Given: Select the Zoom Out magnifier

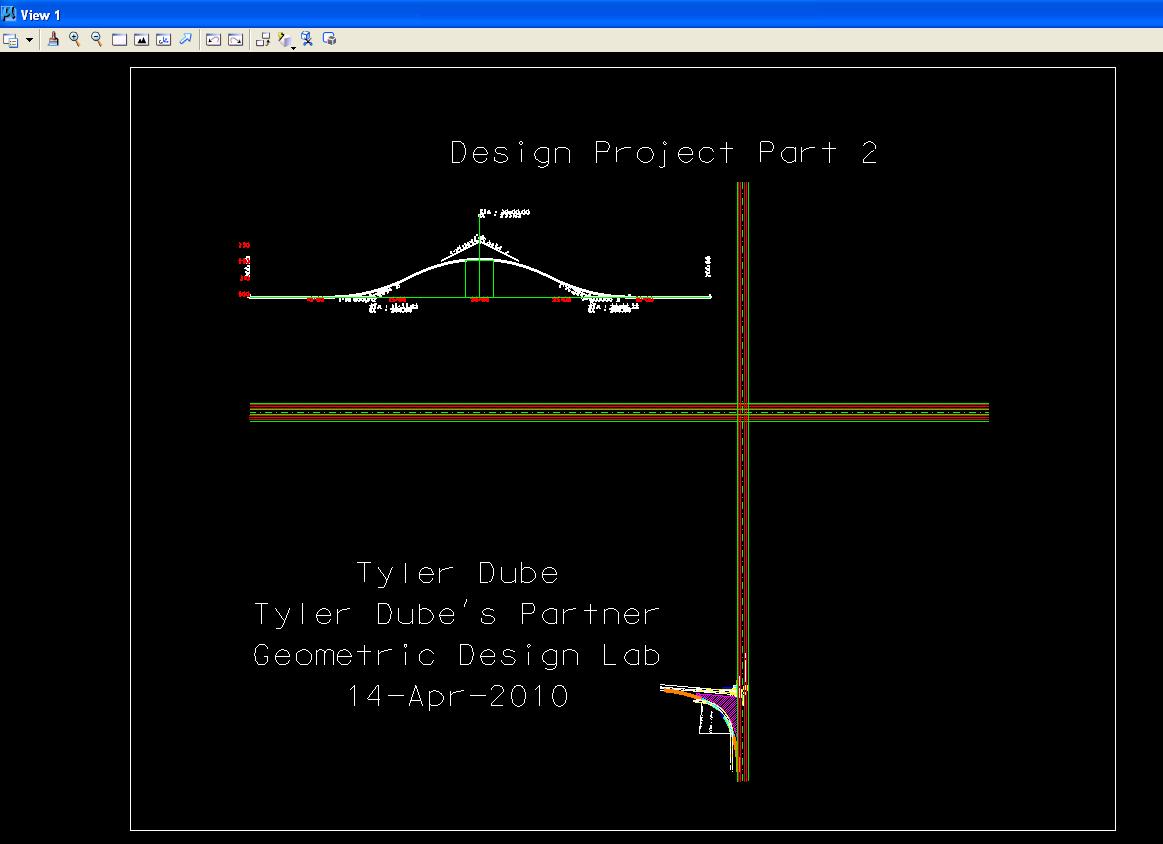Looking at the screenshot, I should [x=96, y=40].
